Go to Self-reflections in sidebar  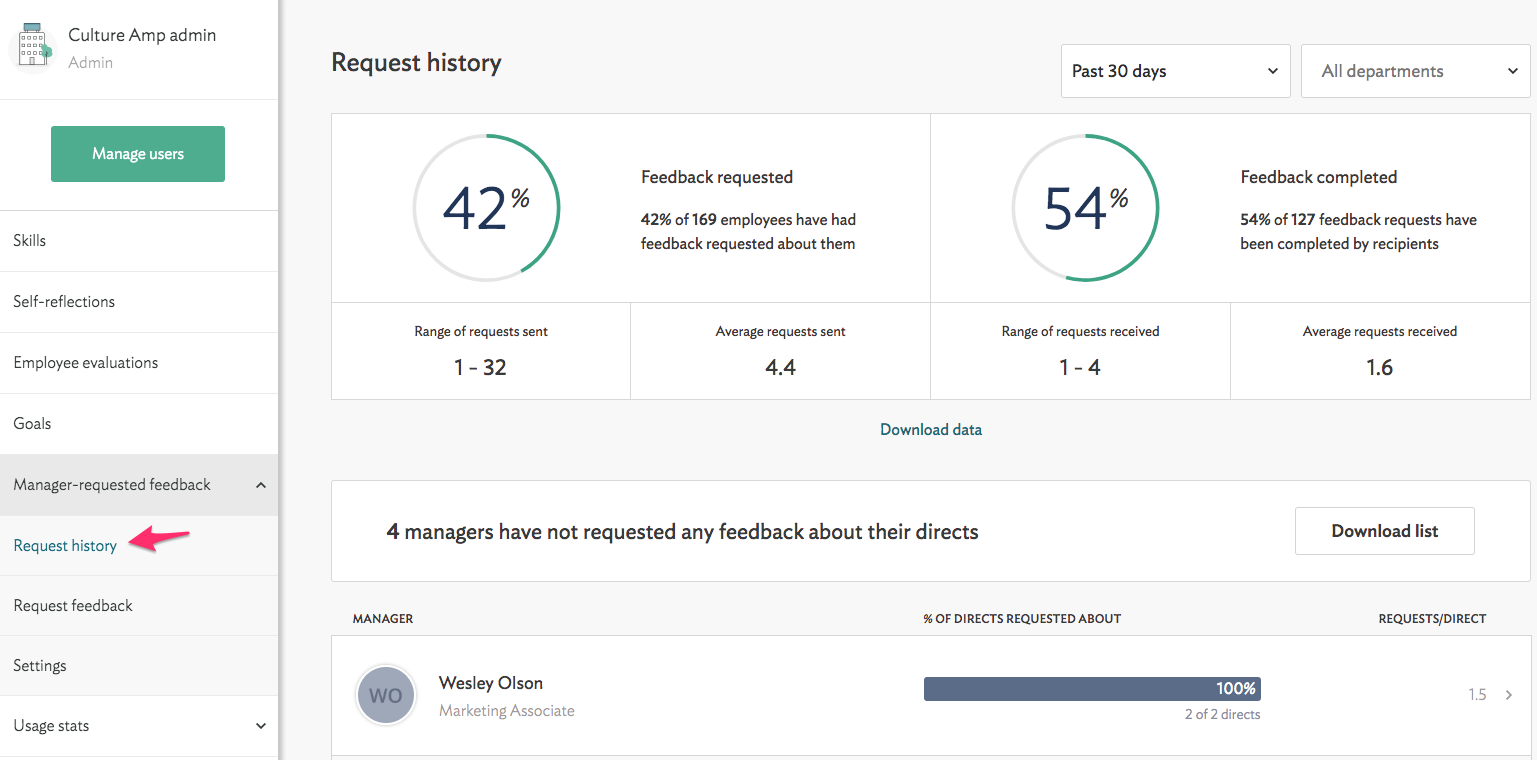[64, 302]
